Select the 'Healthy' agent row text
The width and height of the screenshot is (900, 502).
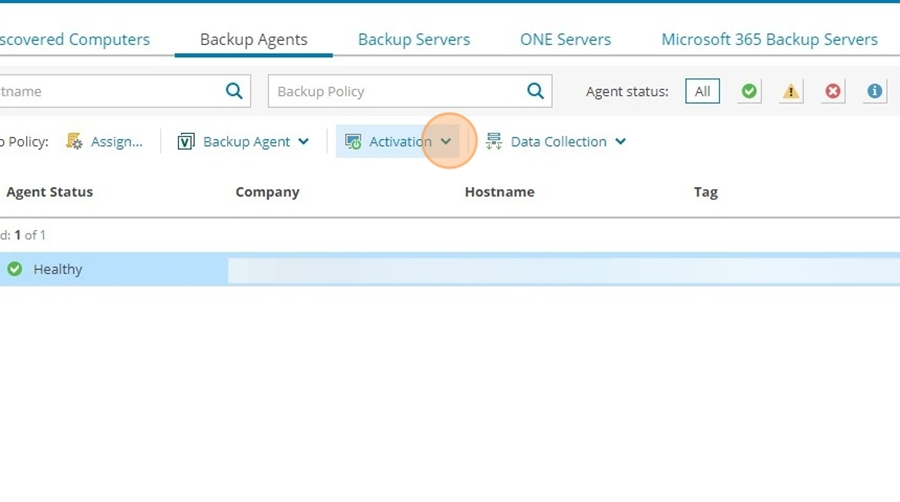57,269
